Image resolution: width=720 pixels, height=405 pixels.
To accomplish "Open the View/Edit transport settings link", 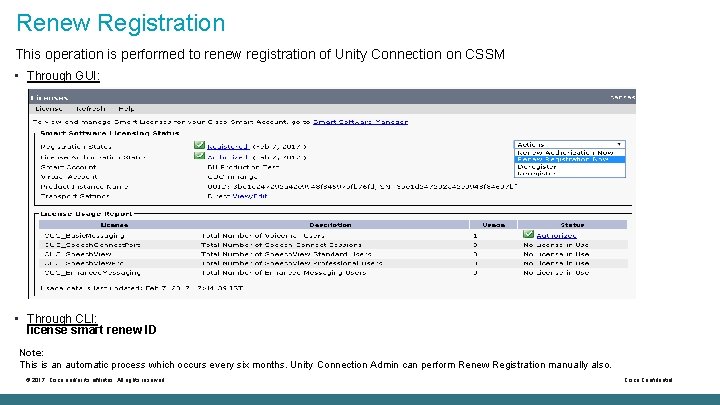I will coord(250,196).
